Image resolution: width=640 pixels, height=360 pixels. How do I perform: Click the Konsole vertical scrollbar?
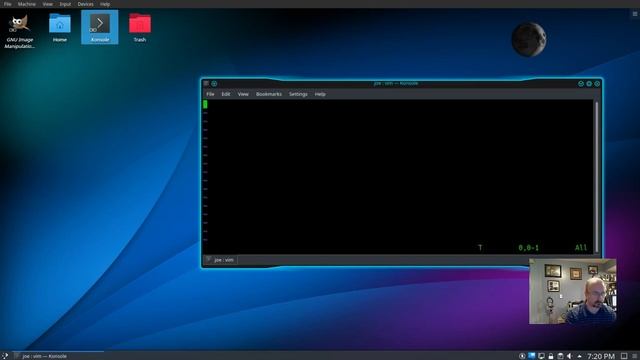[596, 176]
